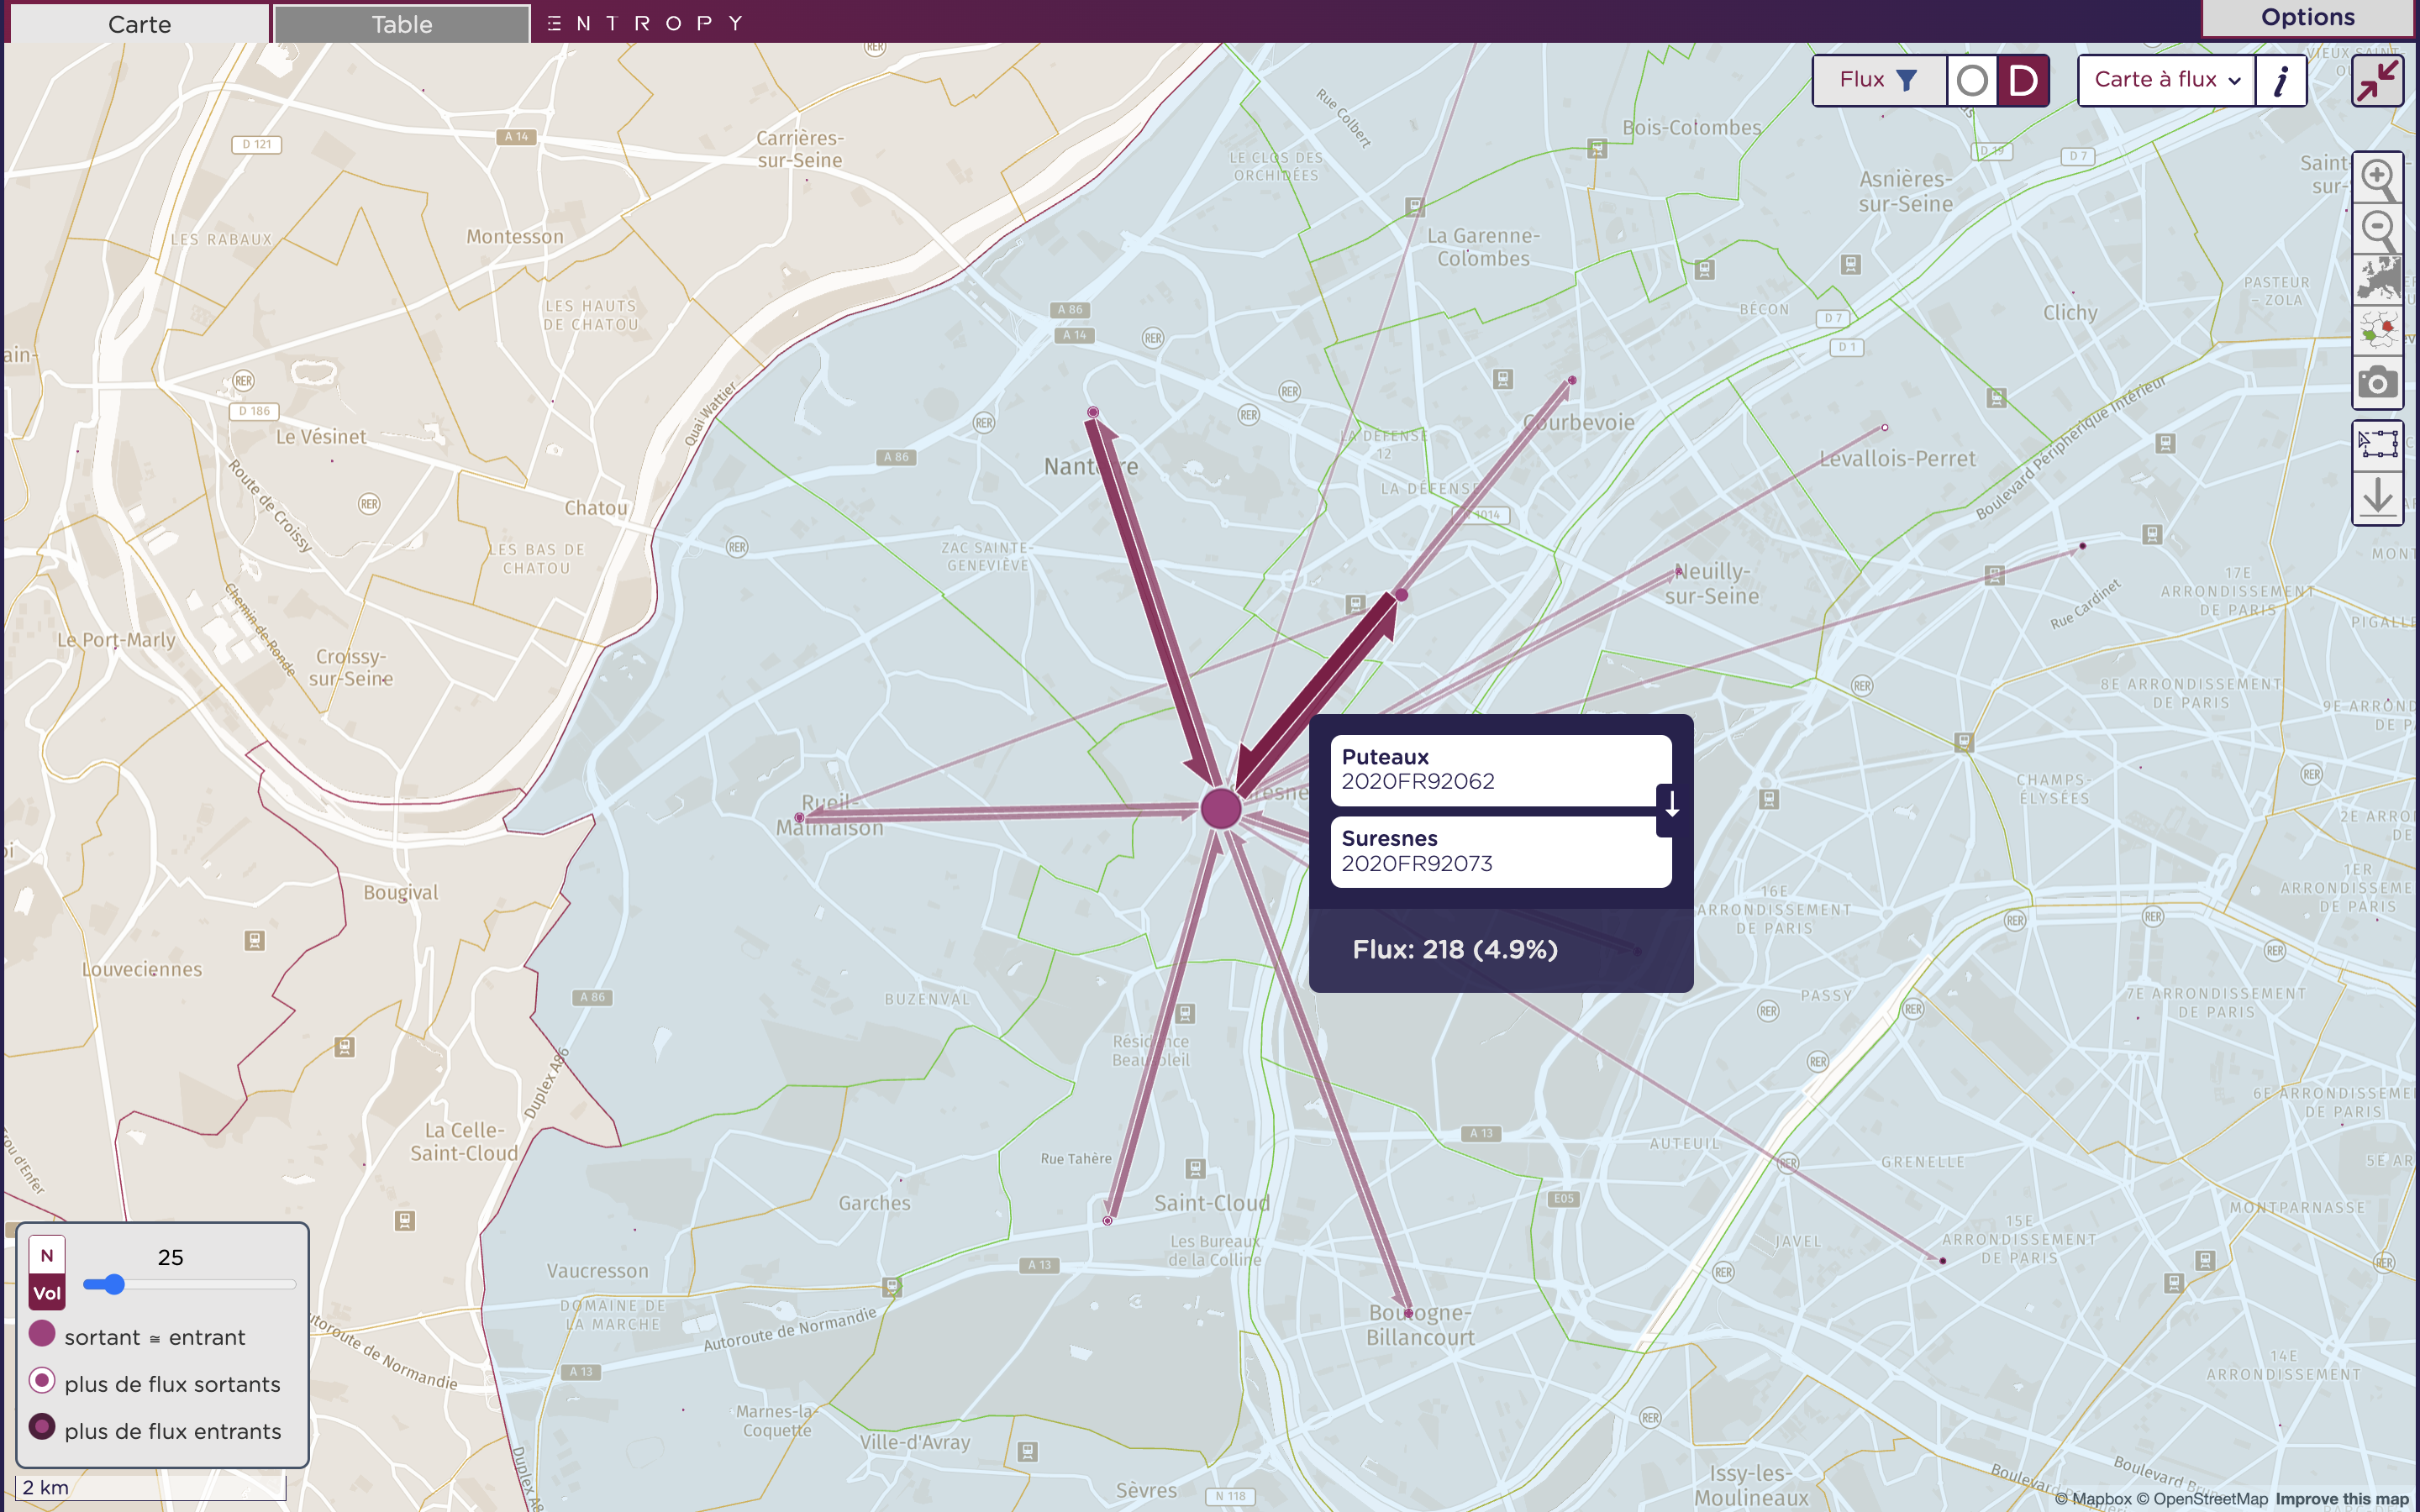The width and height of the screenshot is (2420, 1512).
Task: Click the Puteaux node at thick arrow end
Action: 1401,596
